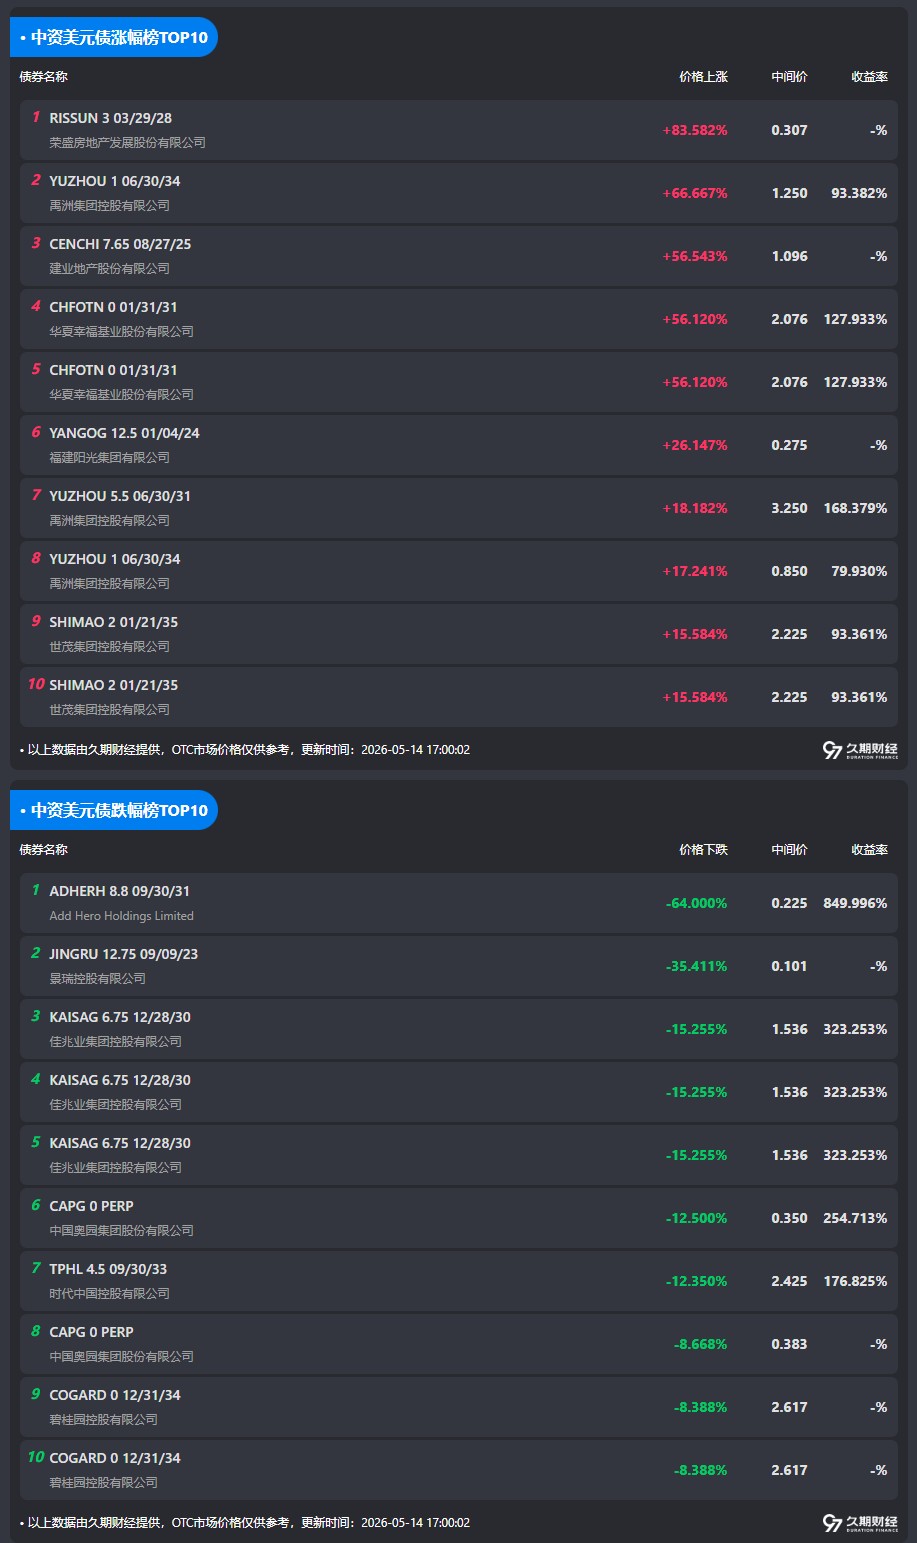
Task: Open the ADHERH 8.8 09/30/31 bond
Action: point(459,903)
